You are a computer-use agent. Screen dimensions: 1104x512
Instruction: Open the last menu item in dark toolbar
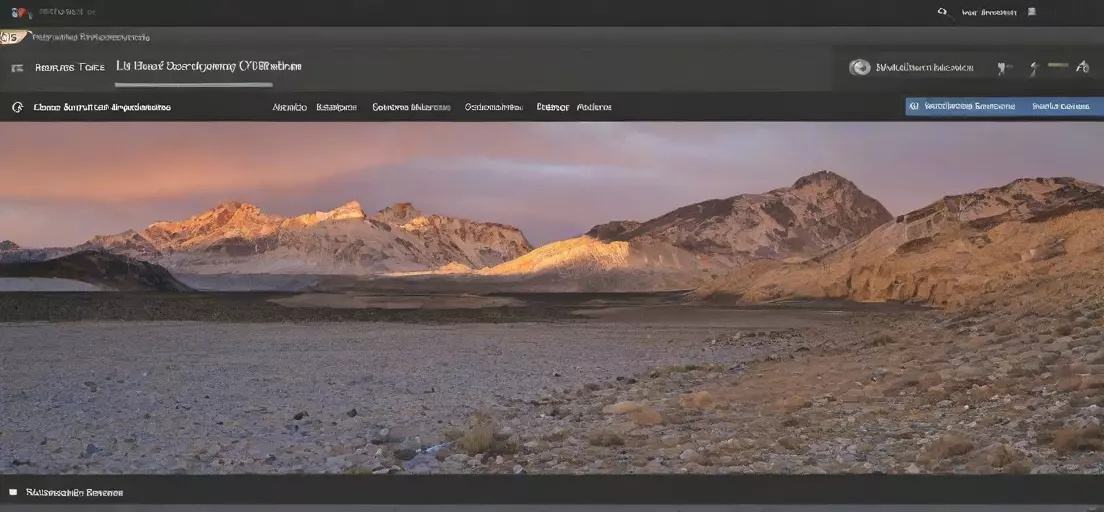coord(594,107)
